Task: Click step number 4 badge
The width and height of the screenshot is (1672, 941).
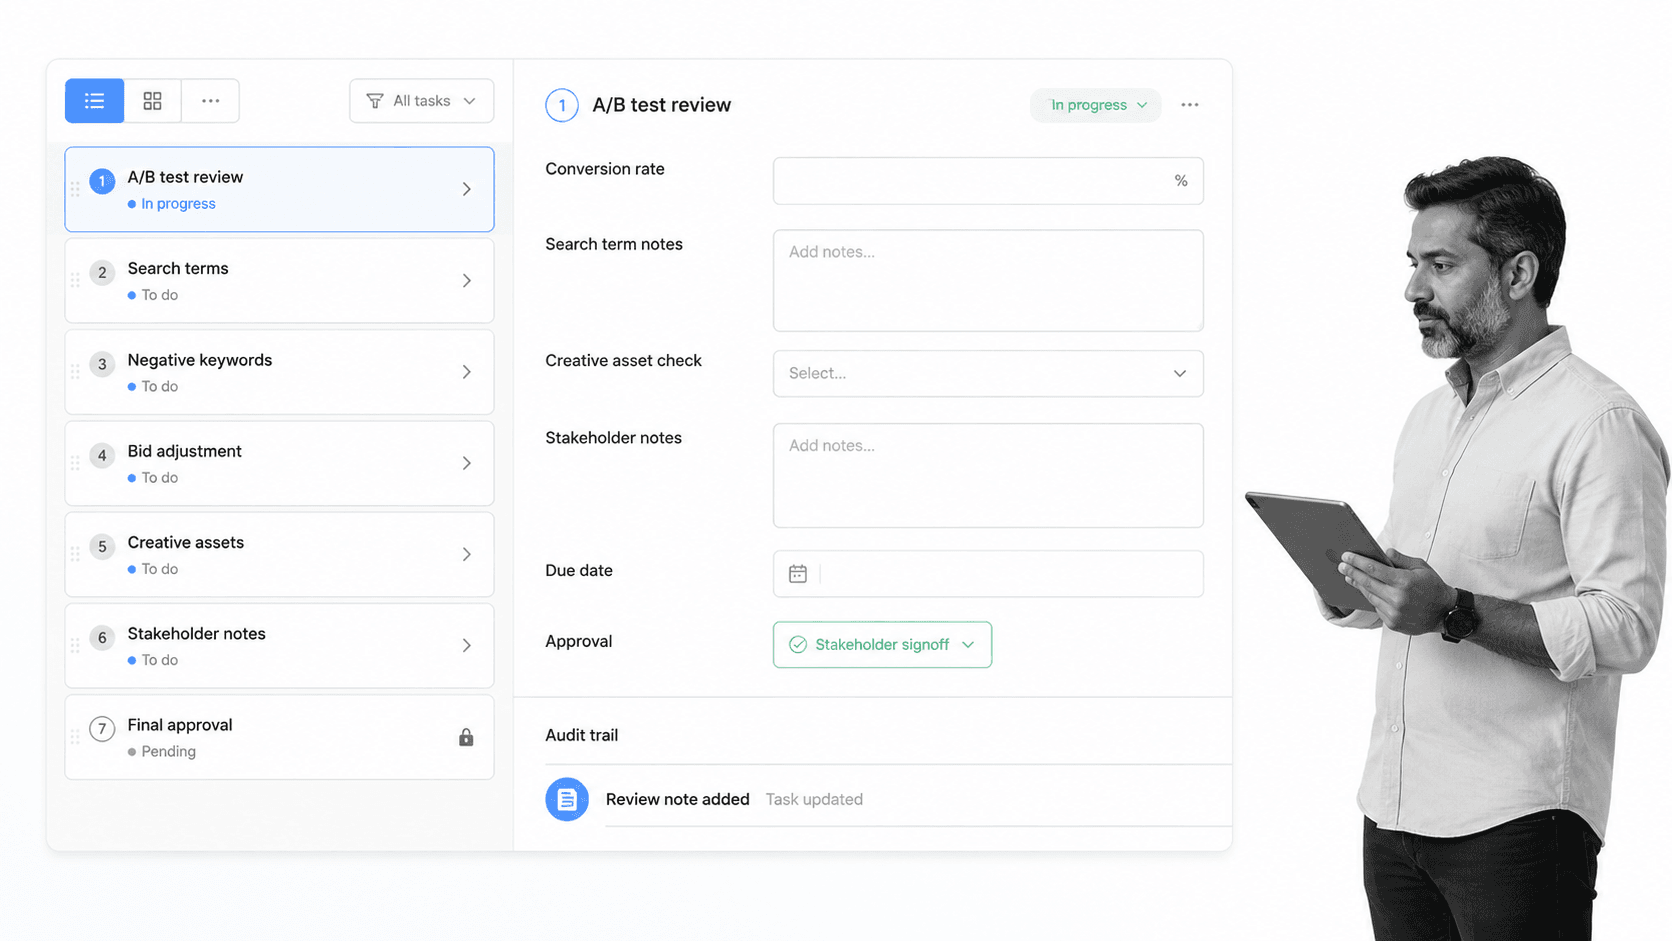Action: pyautogui.click(x=102, y=455)
